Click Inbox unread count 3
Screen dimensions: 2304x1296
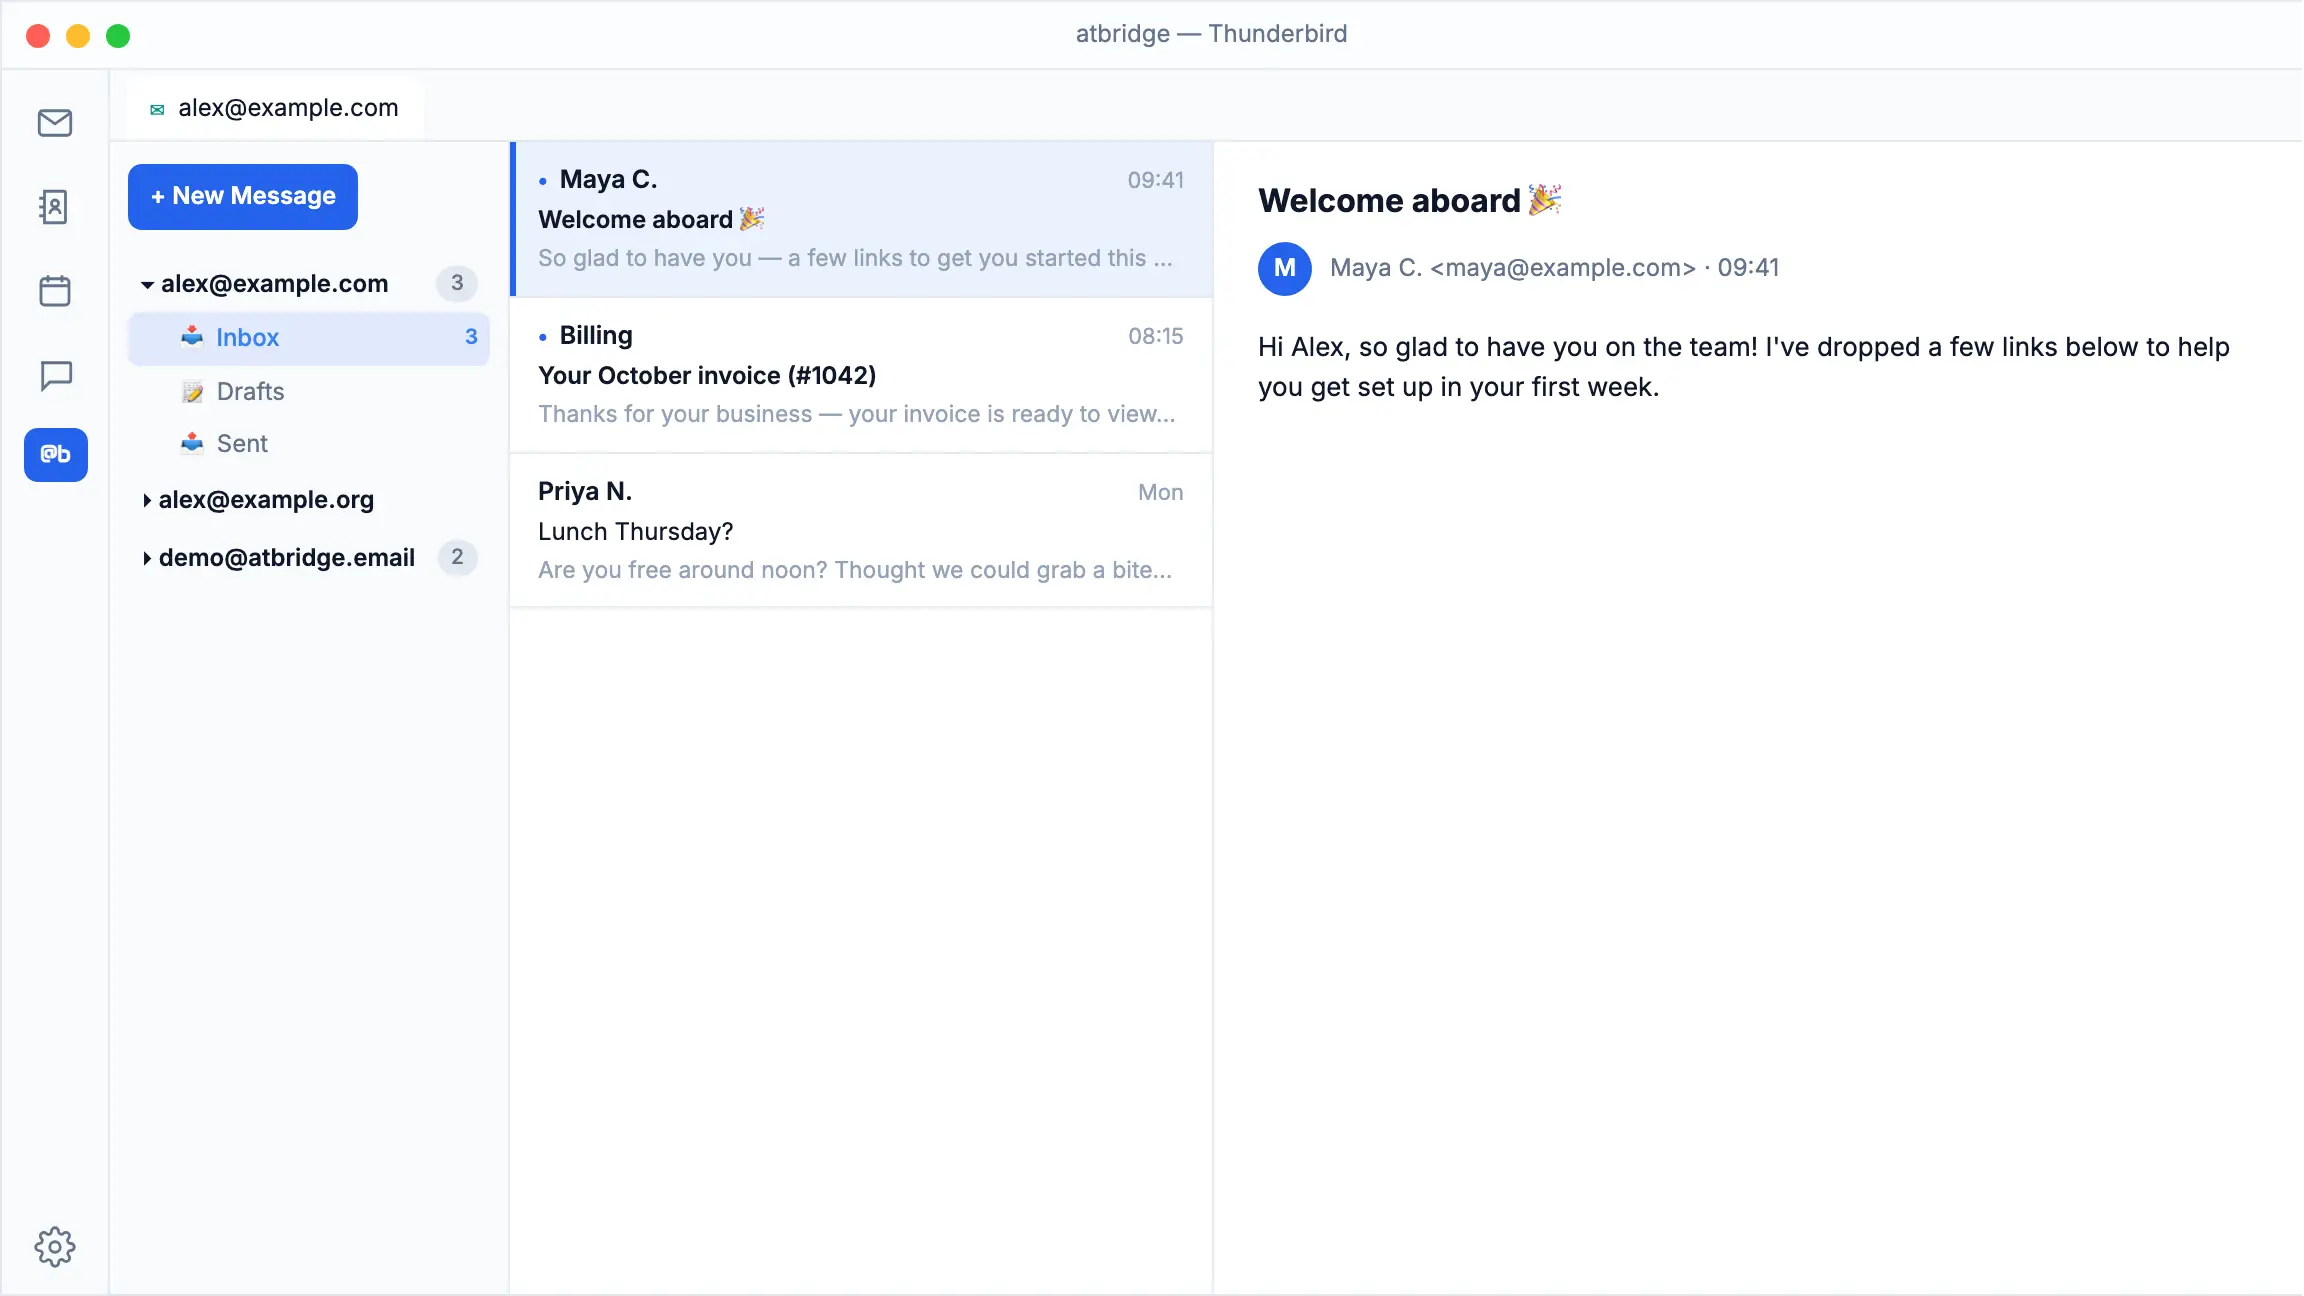pyautogui.click(x=471, y=337)
